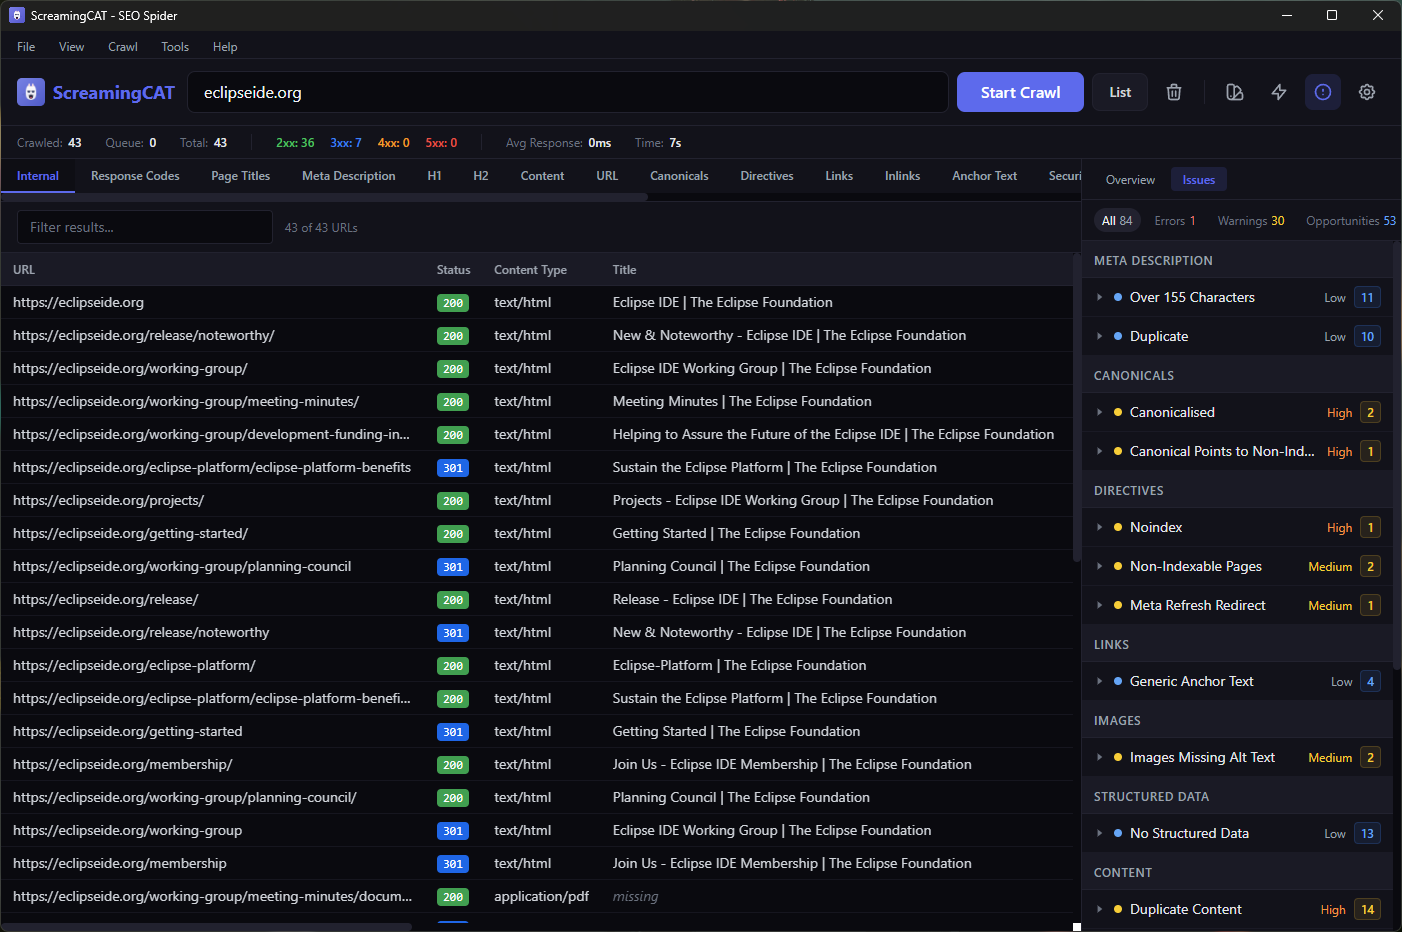Click the Start Crawl button
1402x932 pixels.
(x=1020, y=92)
